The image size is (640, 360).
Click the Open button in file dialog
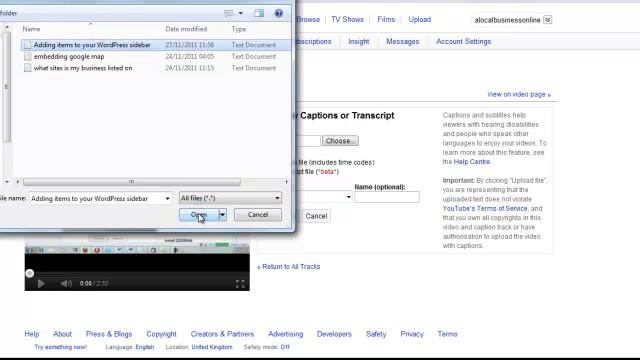click(199, 215)
